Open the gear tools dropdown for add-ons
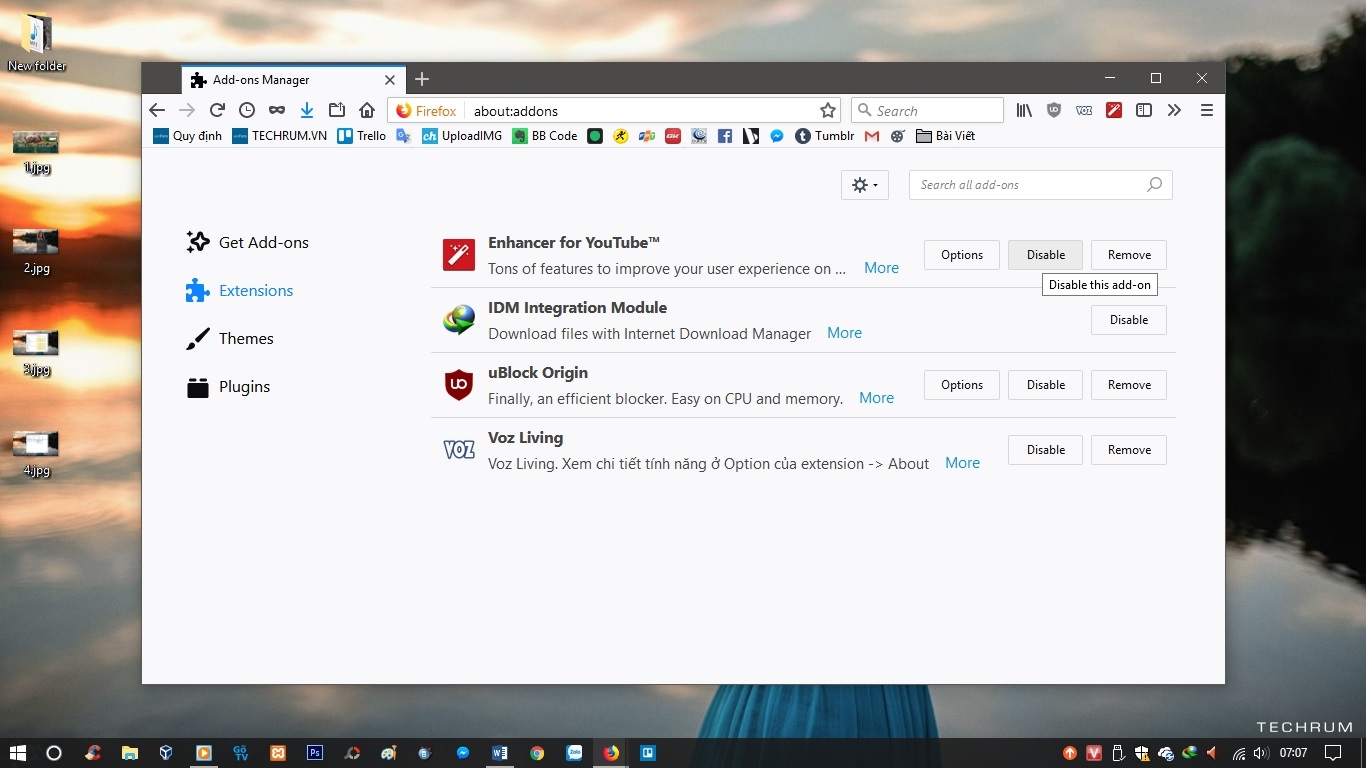This screenshot has width=1366, height=768. [x=864, y=185]
